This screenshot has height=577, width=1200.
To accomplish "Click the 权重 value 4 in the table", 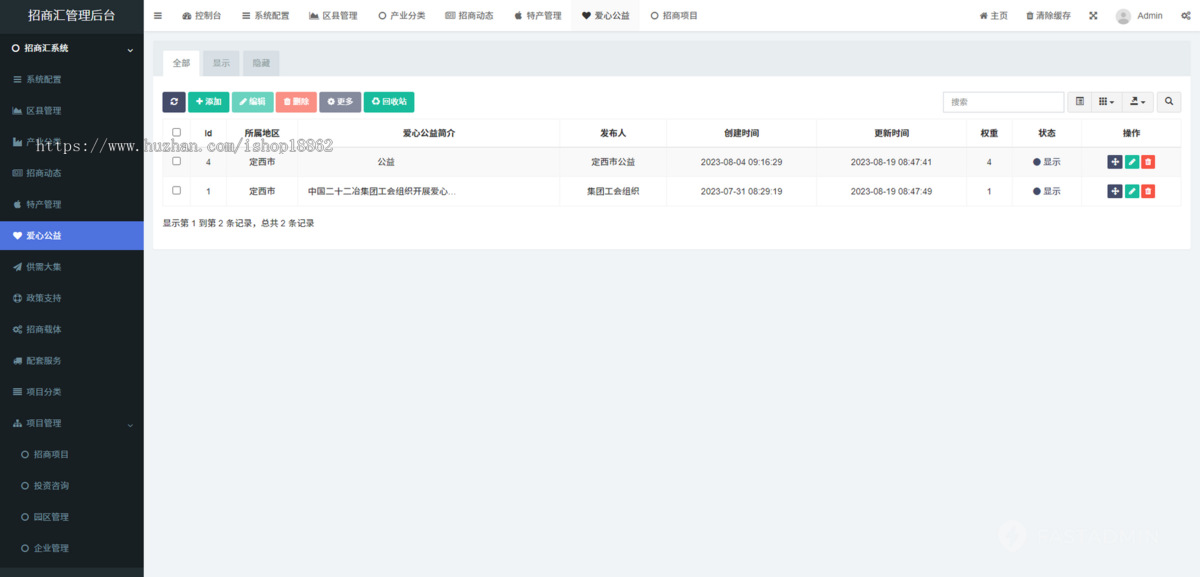I will click(x=988, y=161).
